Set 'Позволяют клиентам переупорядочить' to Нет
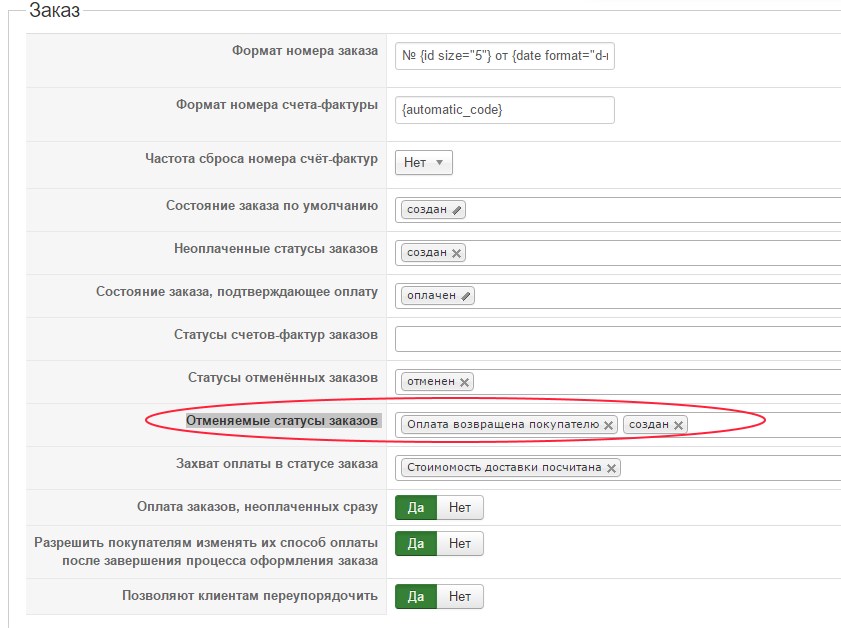841x628 pixels. click(460, 597)
